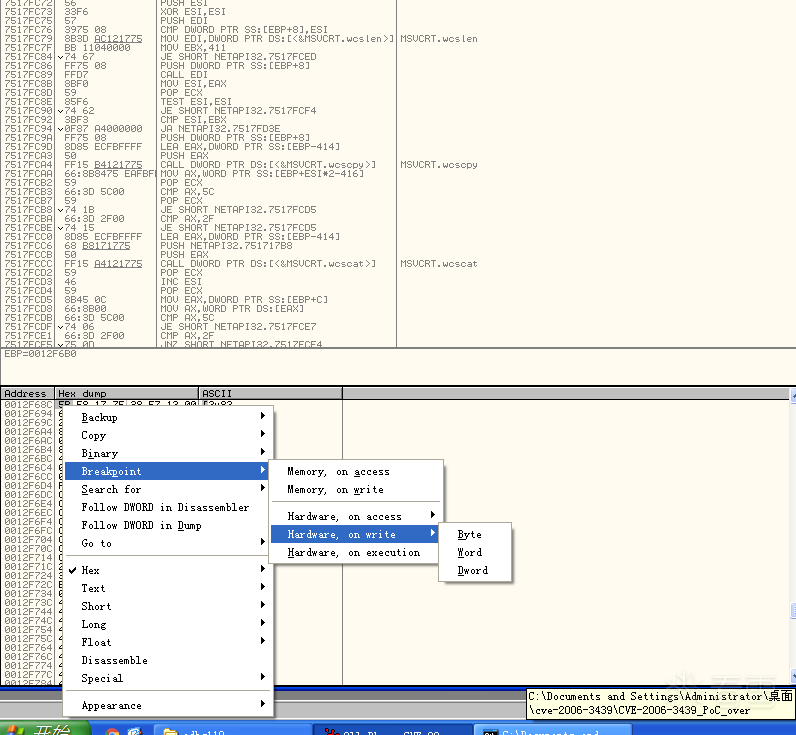Expand the Long display submenu arrow

coord(262,623)
